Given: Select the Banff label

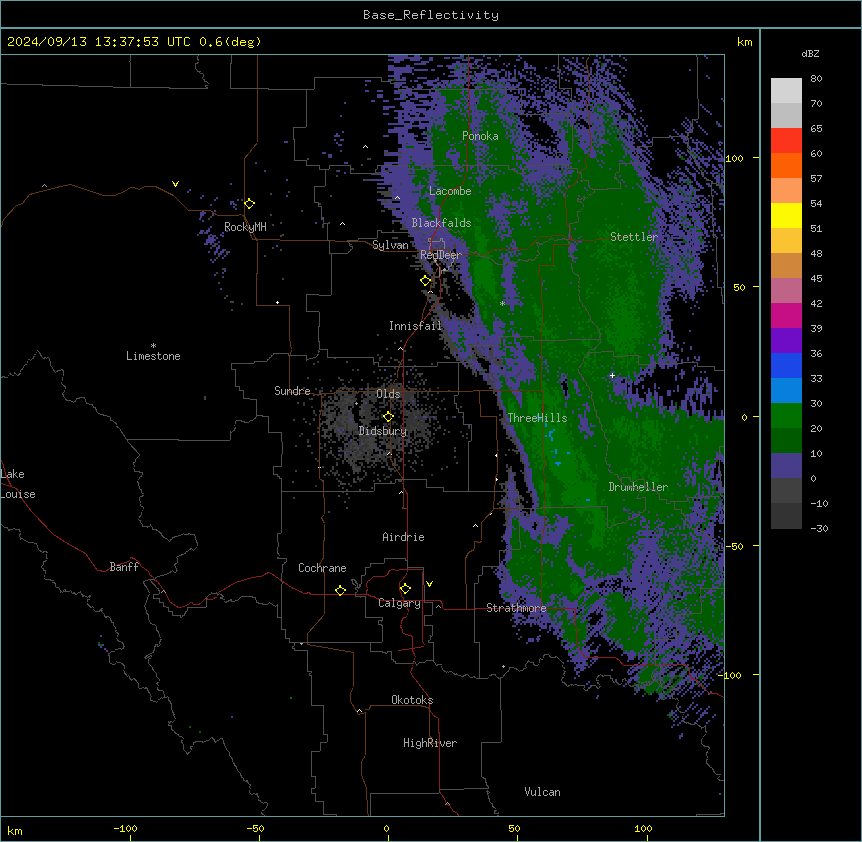Looking at the screenshot, I should coord(124,567).
